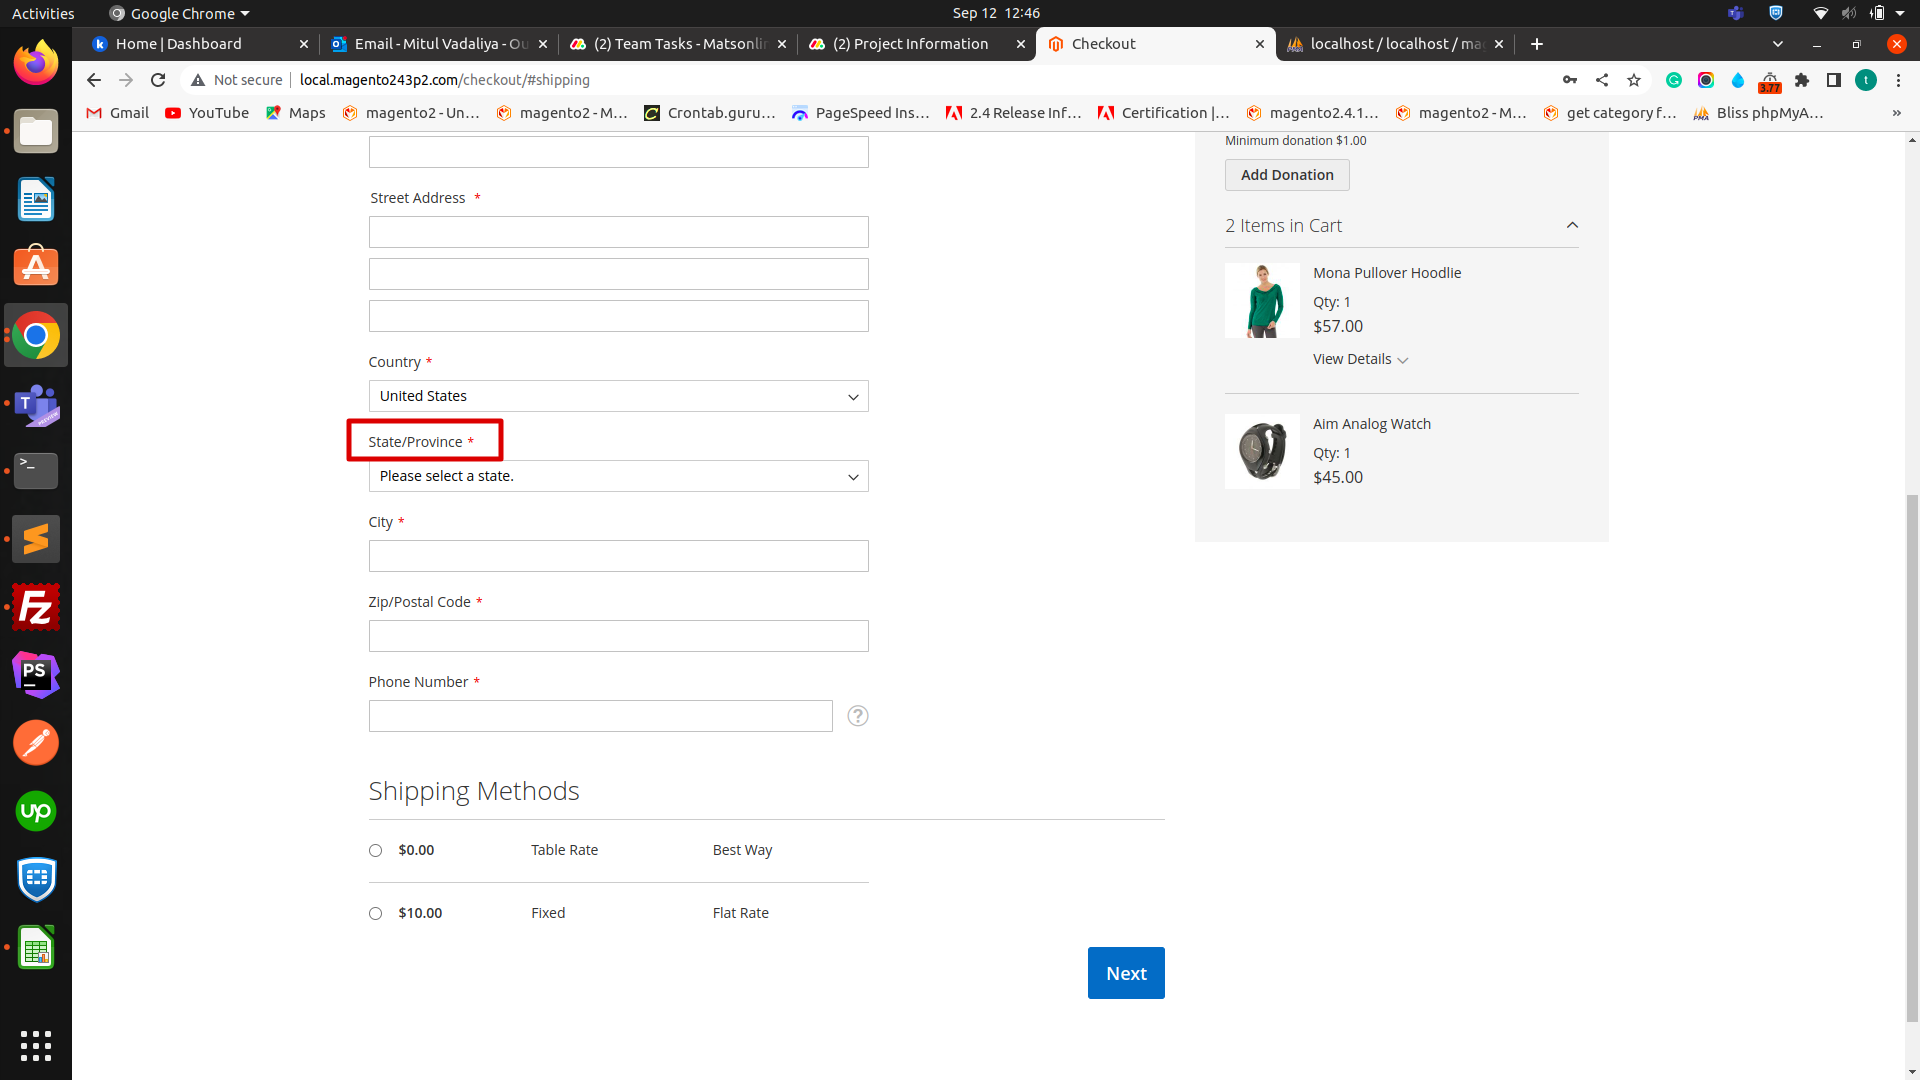This screenshot has height=1080, width=1920.
Task: Select the Table Rate shipping radio button
Action: [x=375, y=849]
